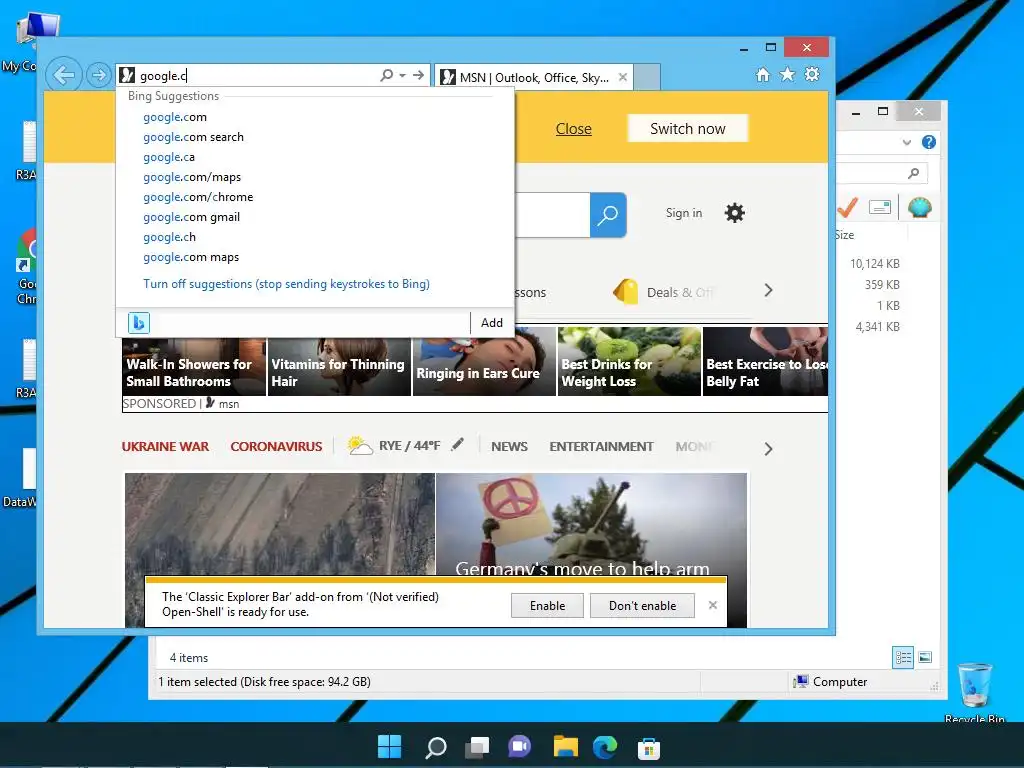
Task: Select suggestion google.com/chrome
Action: [198, 197]
